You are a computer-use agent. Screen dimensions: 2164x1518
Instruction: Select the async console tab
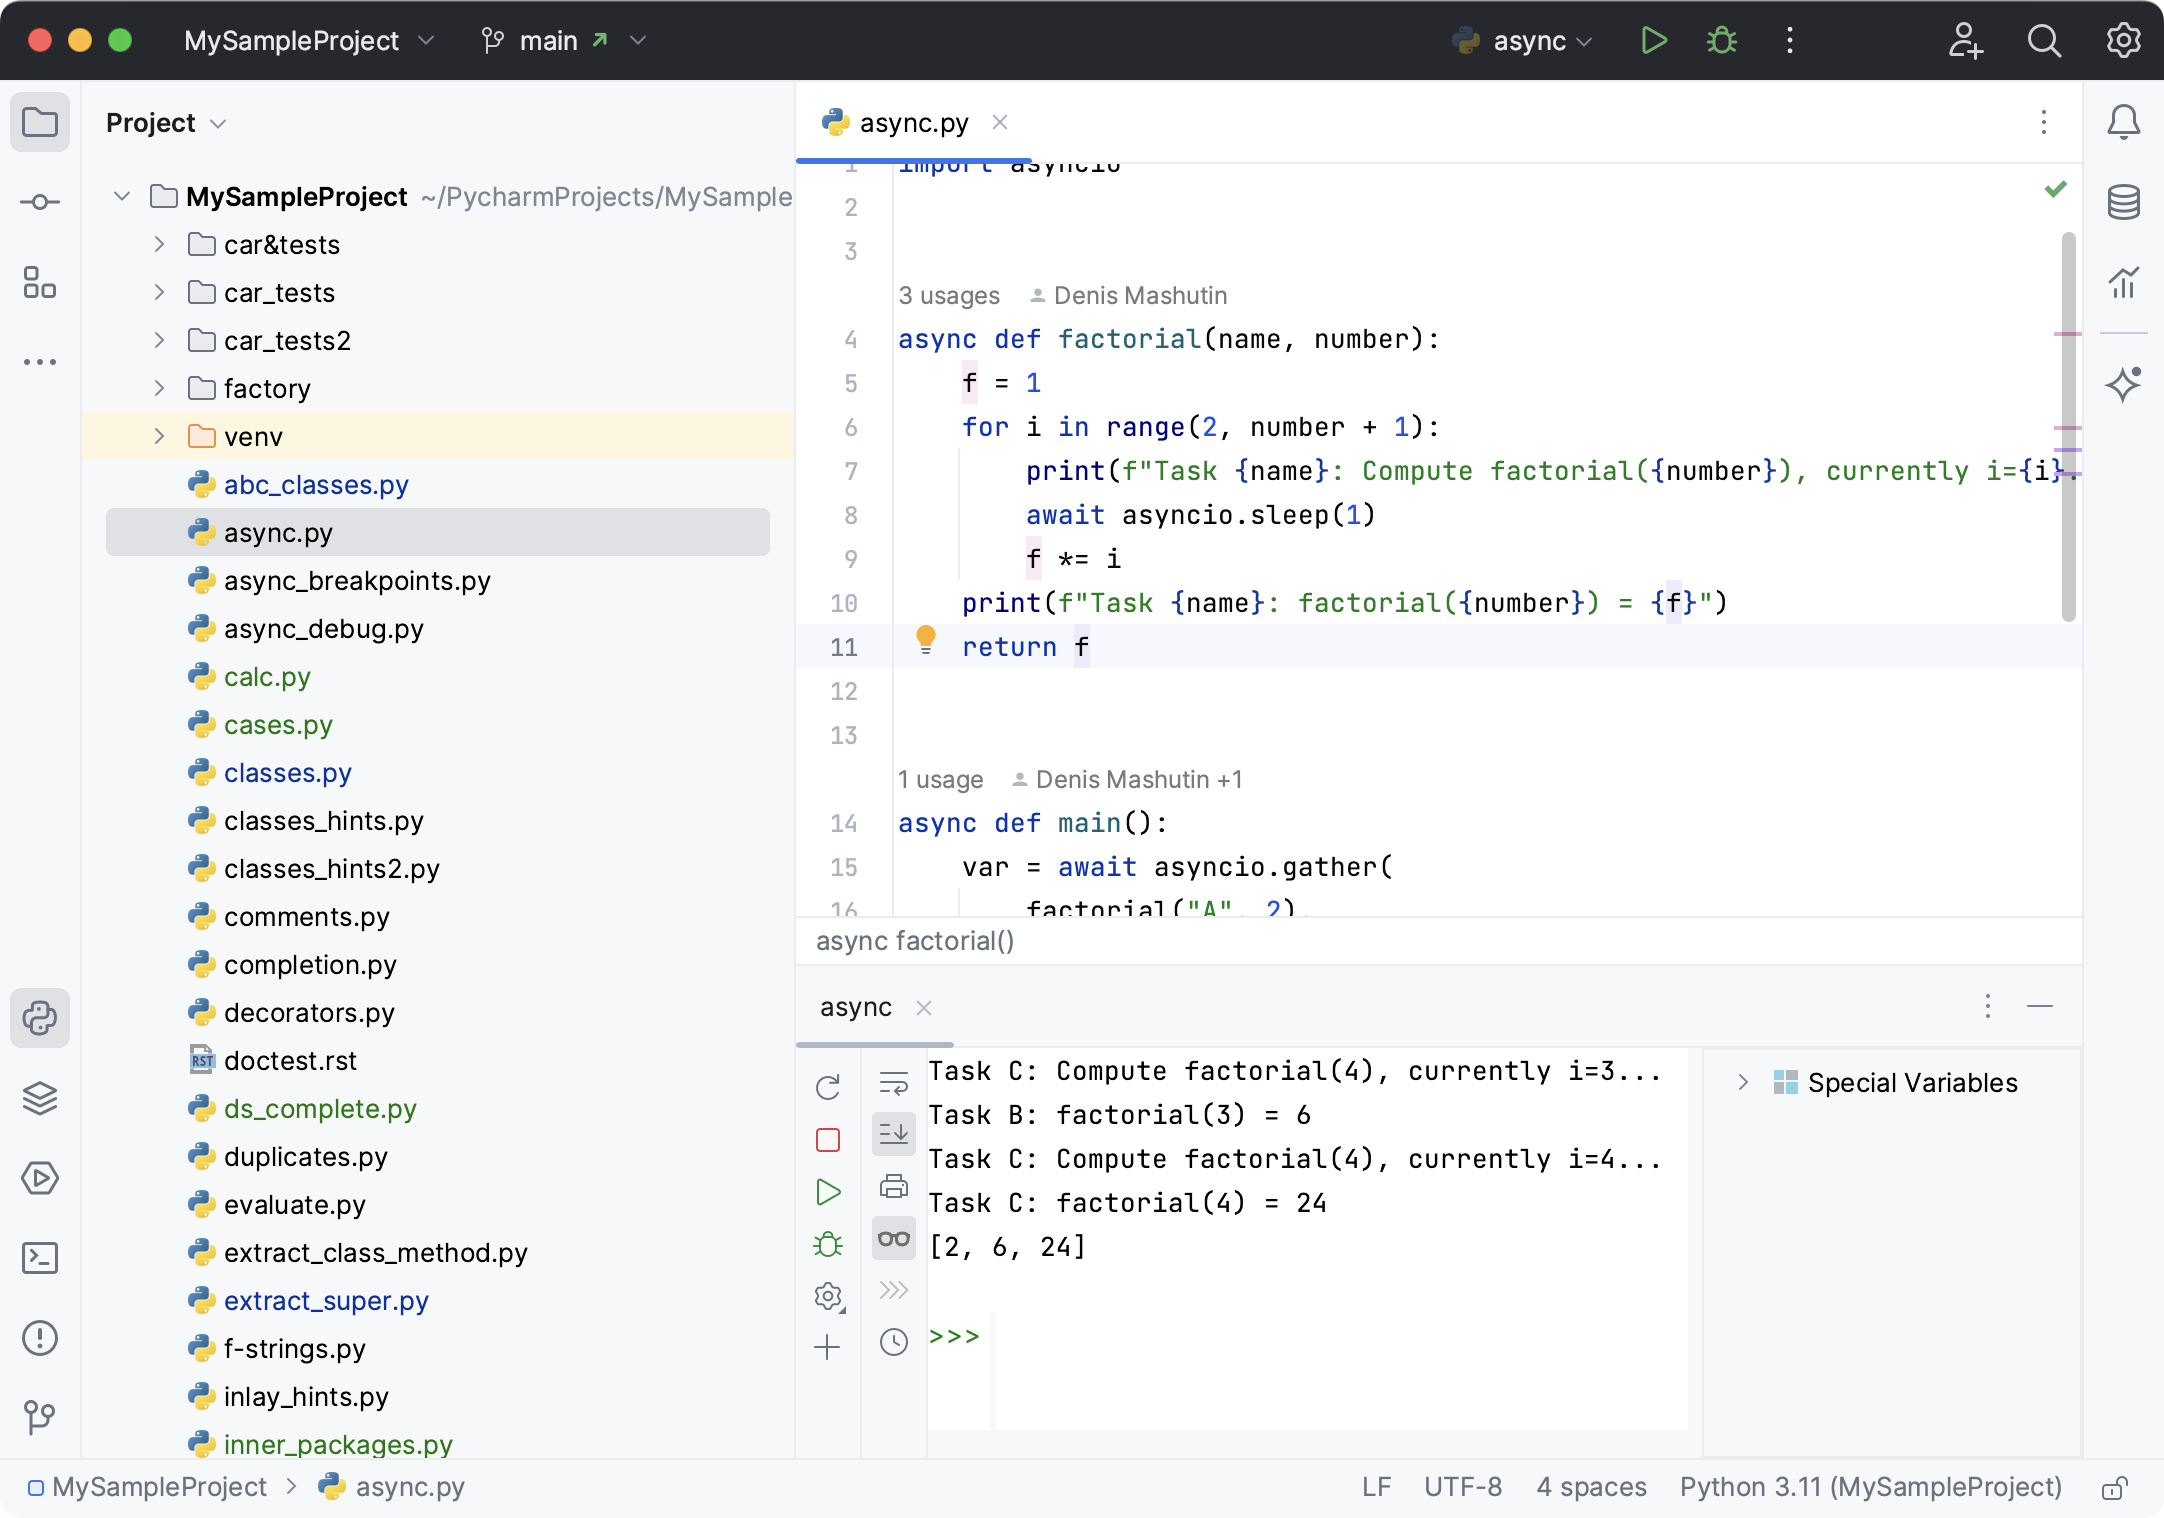point(856,1008)
